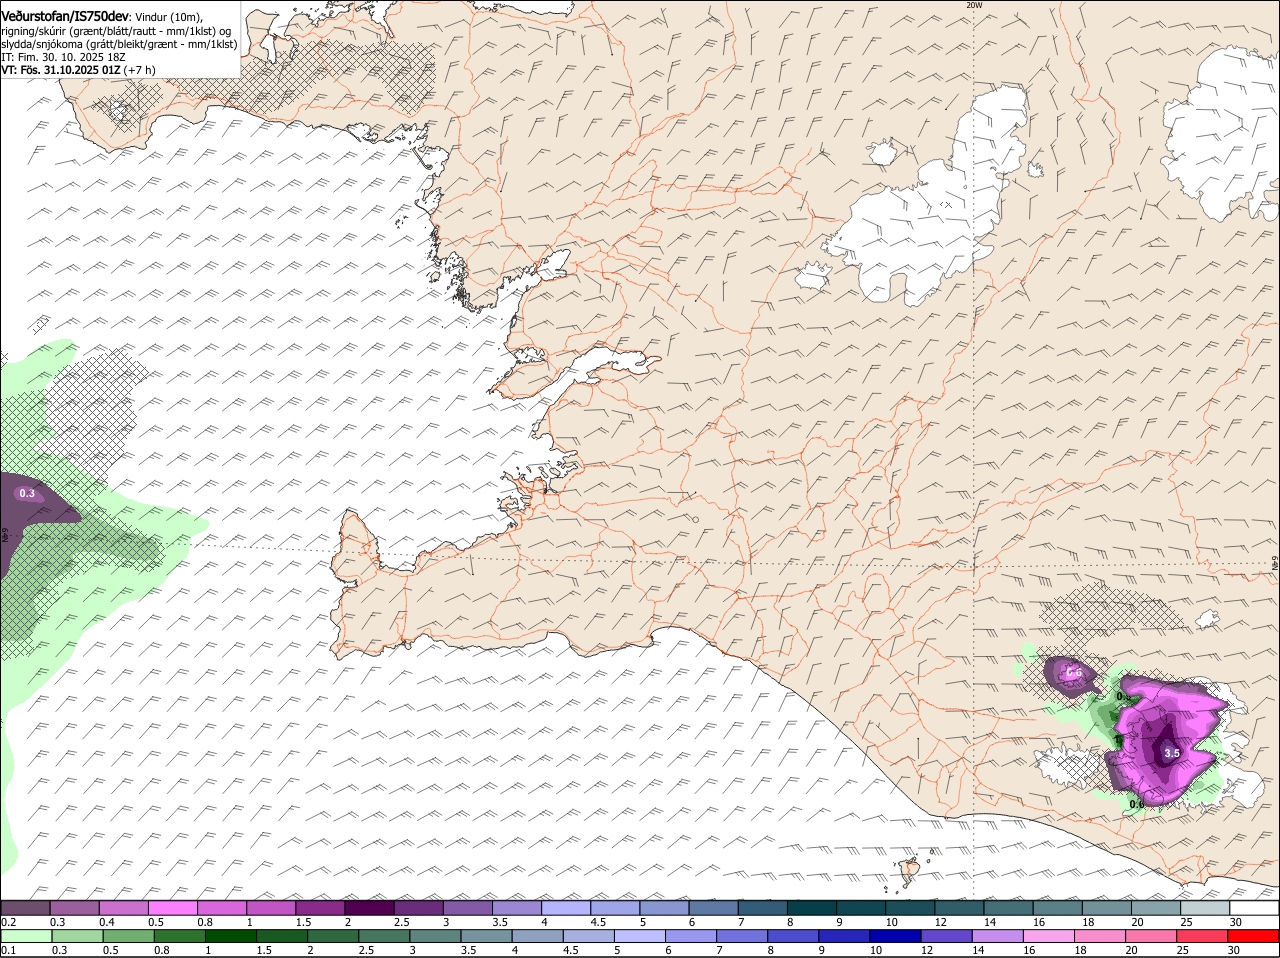The height and width of the screenshot is (958, 1280).
Task: Click the palest green first swatch of the lower legend
Action: click(26, 936)
